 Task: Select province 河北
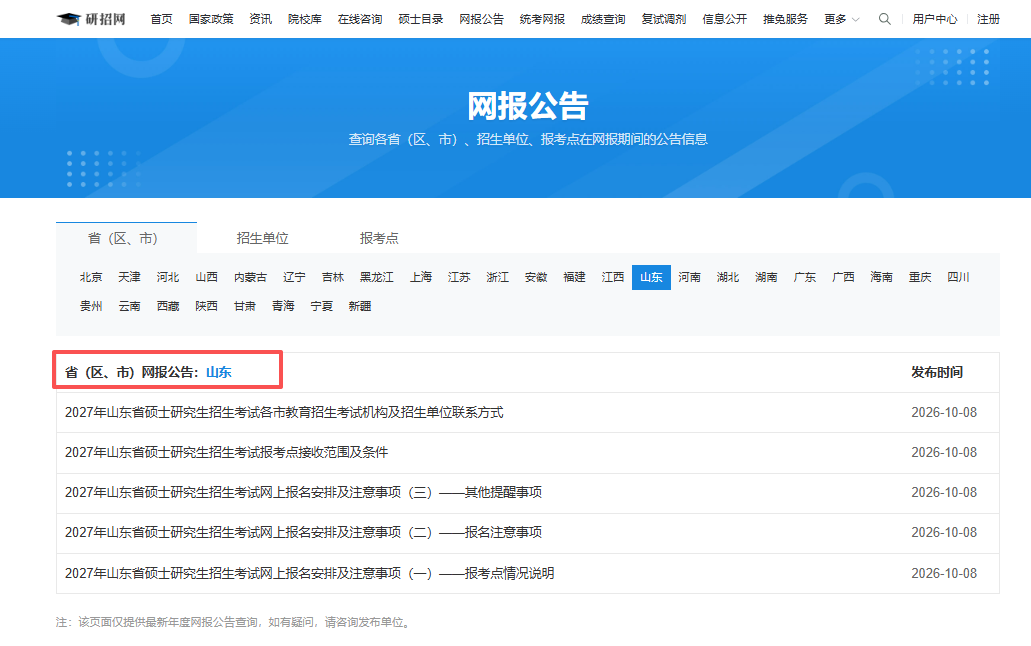(168, 277)
